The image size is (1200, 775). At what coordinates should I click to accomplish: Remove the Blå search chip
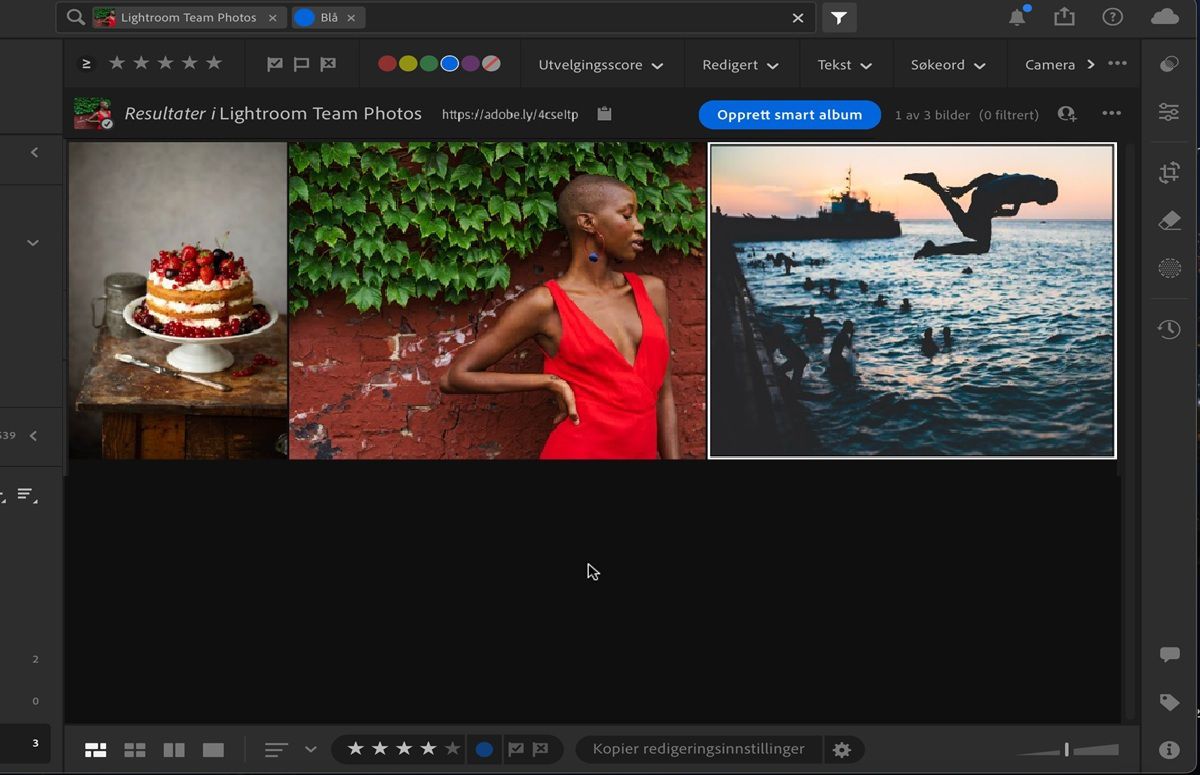pyautogui.click(x=350, y=17)
